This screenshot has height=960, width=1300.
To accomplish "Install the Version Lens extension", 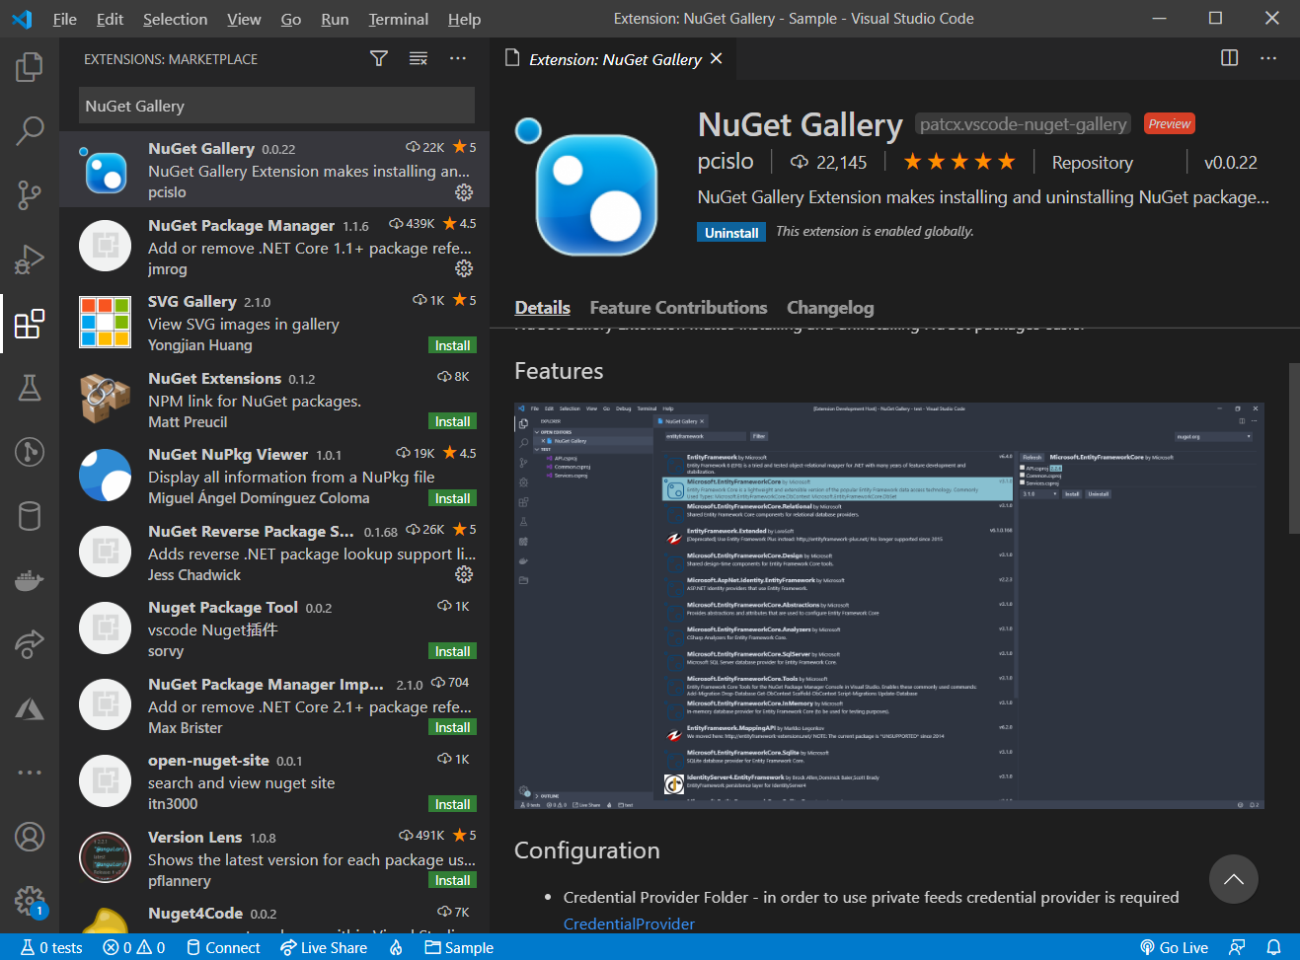I will 452,880.
